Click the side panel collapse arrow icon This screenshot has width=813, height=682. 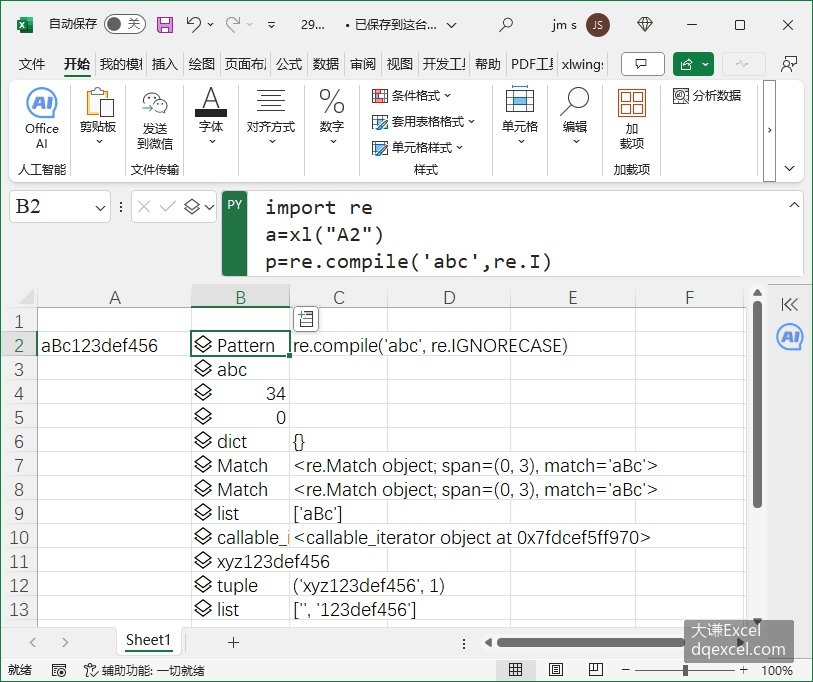pyautogui.click(x=789, y=304)
